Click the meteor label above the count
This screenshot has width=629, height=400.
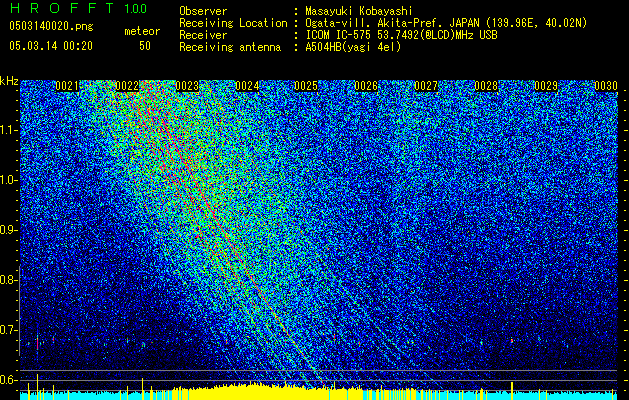(142, 31)
